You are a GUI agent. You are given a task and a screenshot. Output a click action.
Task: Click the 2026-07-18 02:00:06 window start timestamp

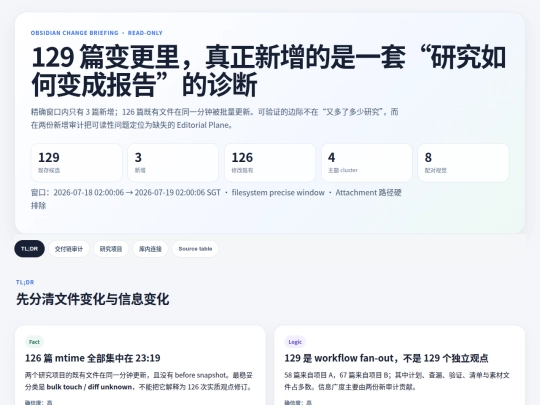tap(89, 193)
